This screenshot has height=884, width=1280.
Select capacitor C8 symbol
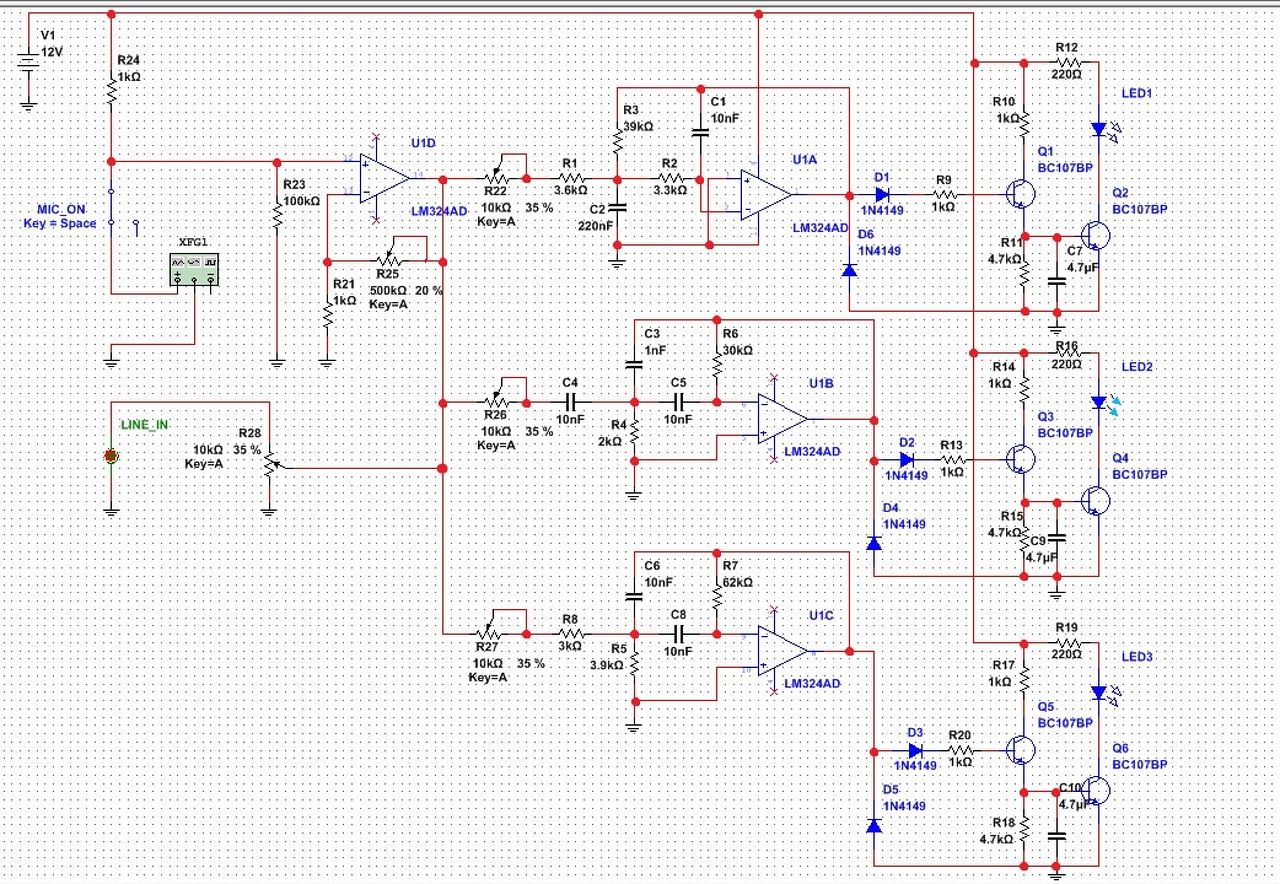pos(679,634)
